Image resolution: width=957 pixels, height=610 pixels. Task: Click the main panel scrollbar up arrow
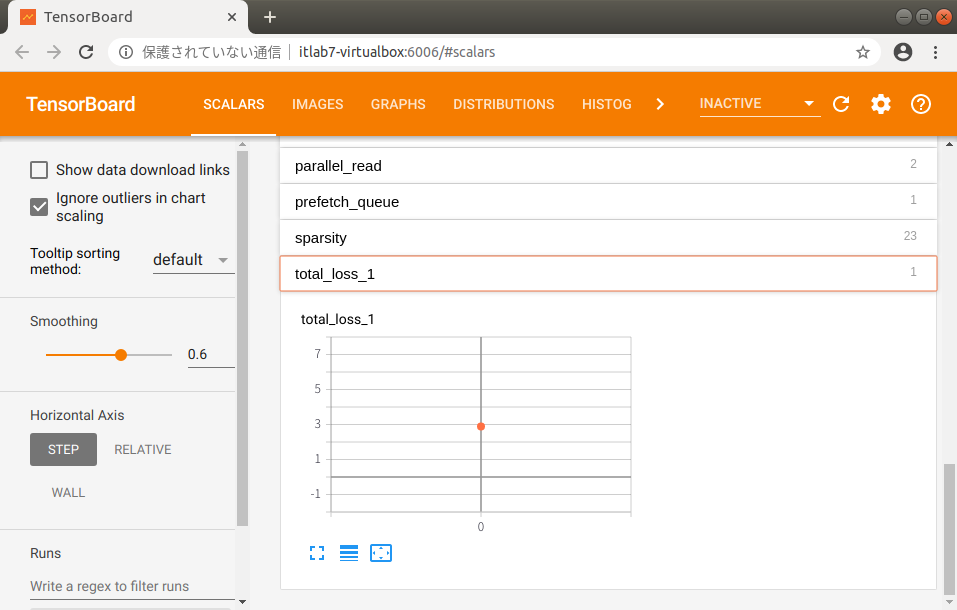coord(948,144)
